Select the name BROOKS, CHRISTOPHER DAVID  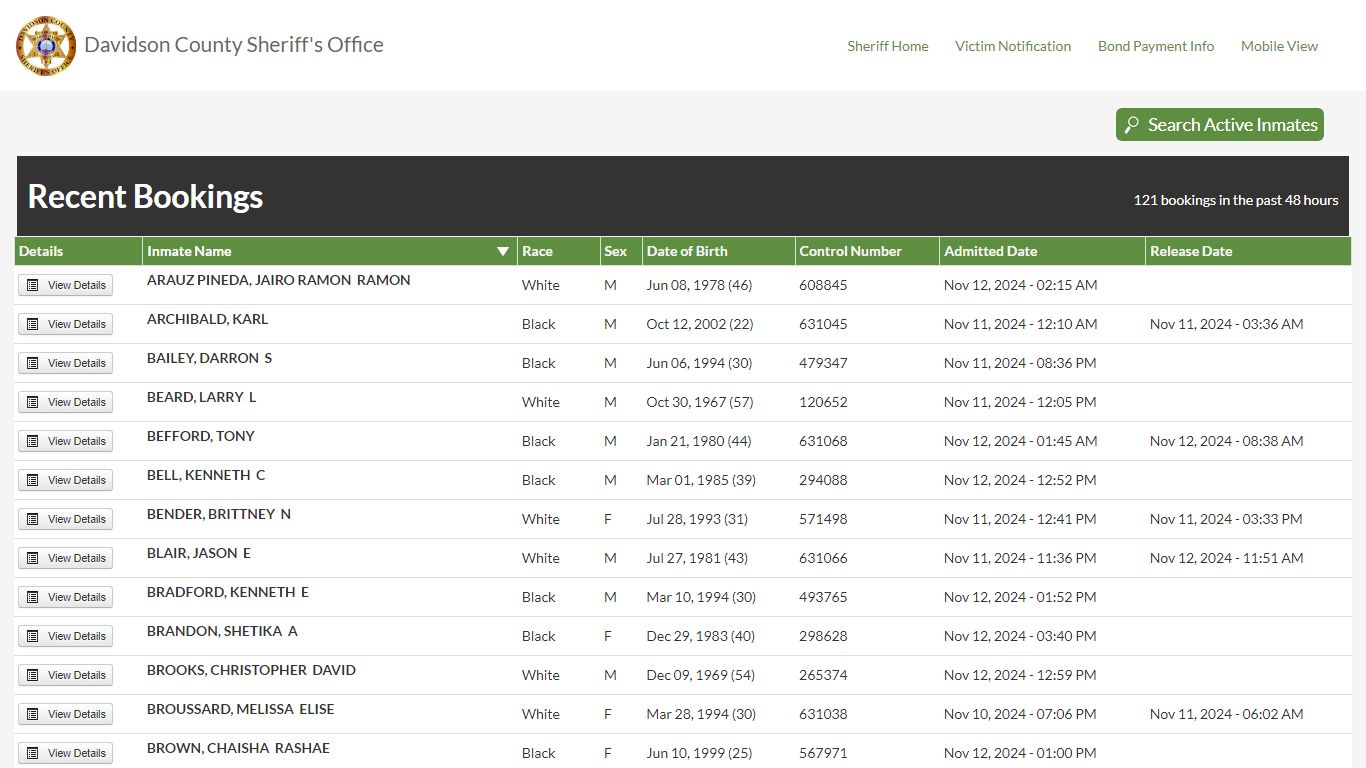pyautogui.click(x=251, y=670)
